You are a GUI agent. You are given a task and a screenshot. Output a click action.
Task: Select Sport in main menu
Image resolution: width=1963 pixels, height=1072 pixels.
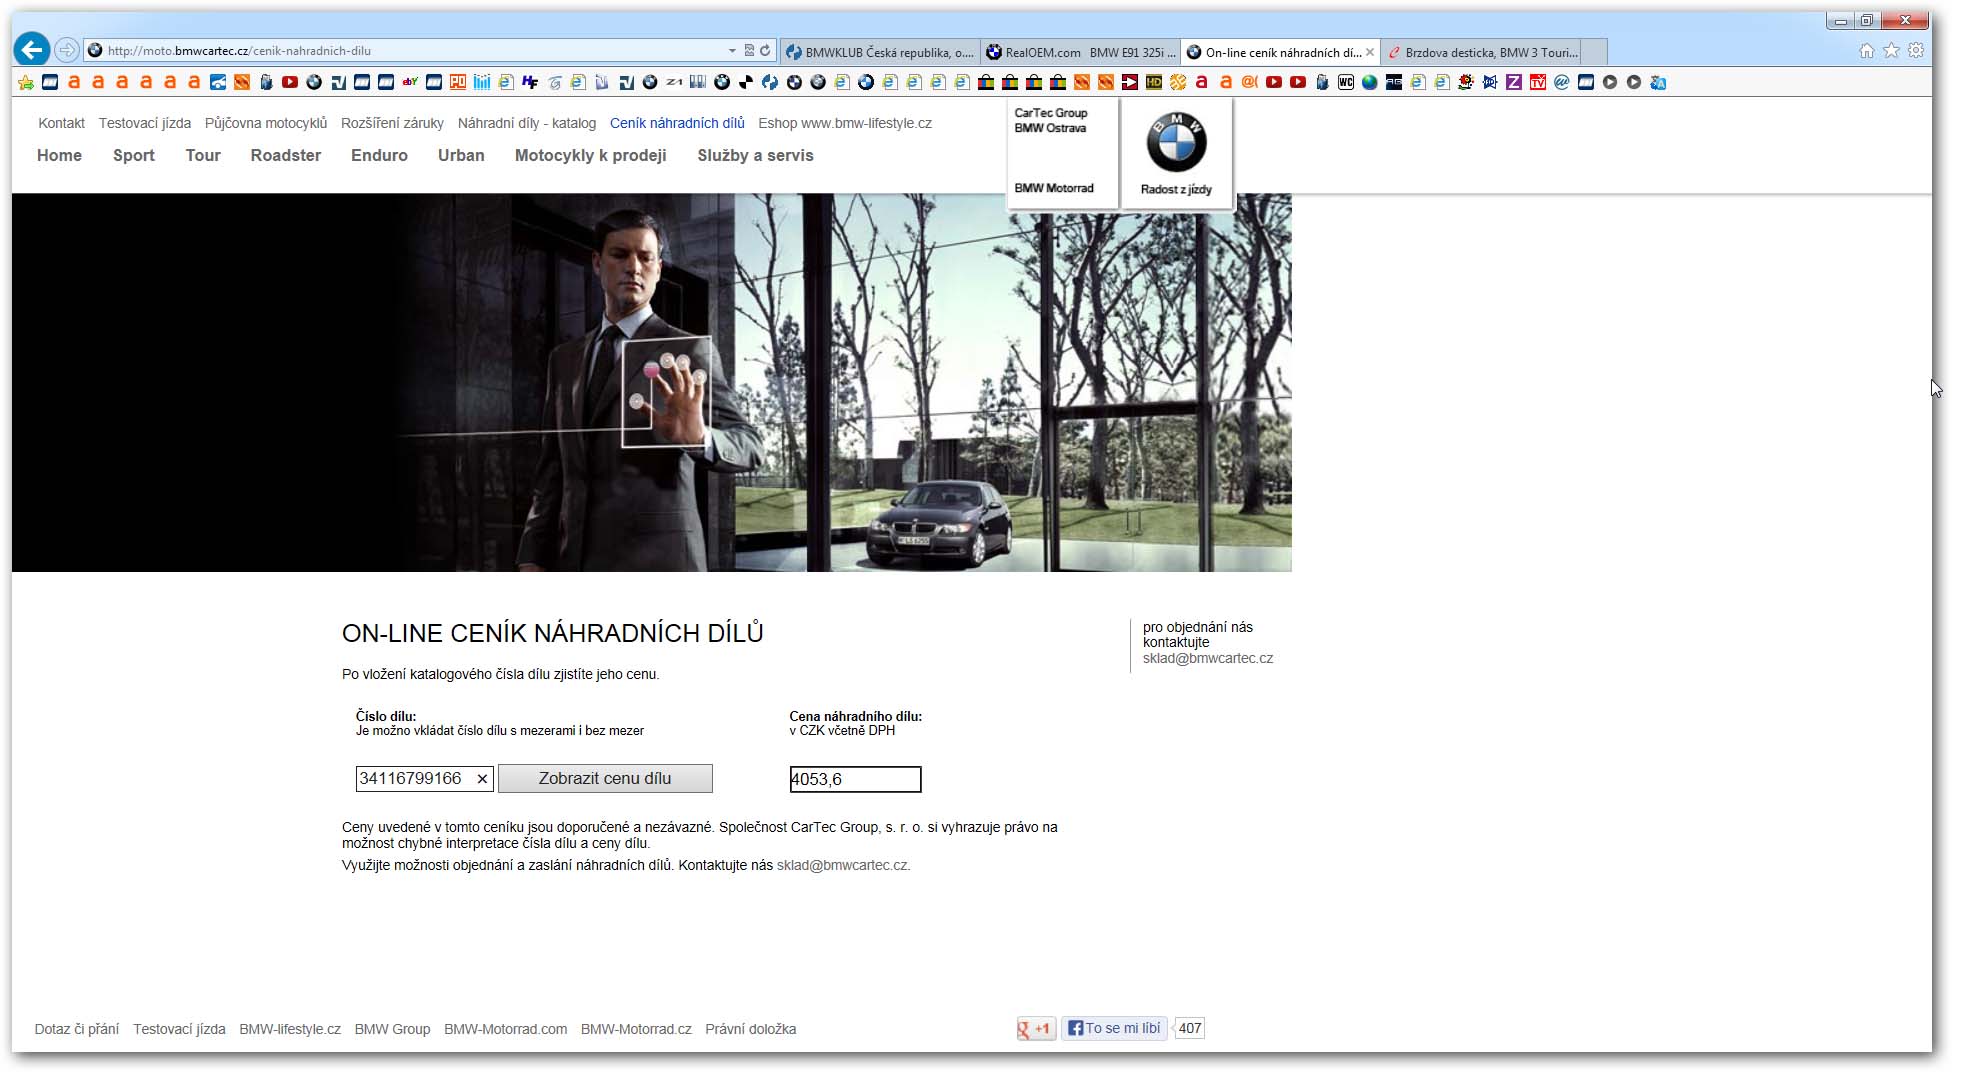(134, 155)
